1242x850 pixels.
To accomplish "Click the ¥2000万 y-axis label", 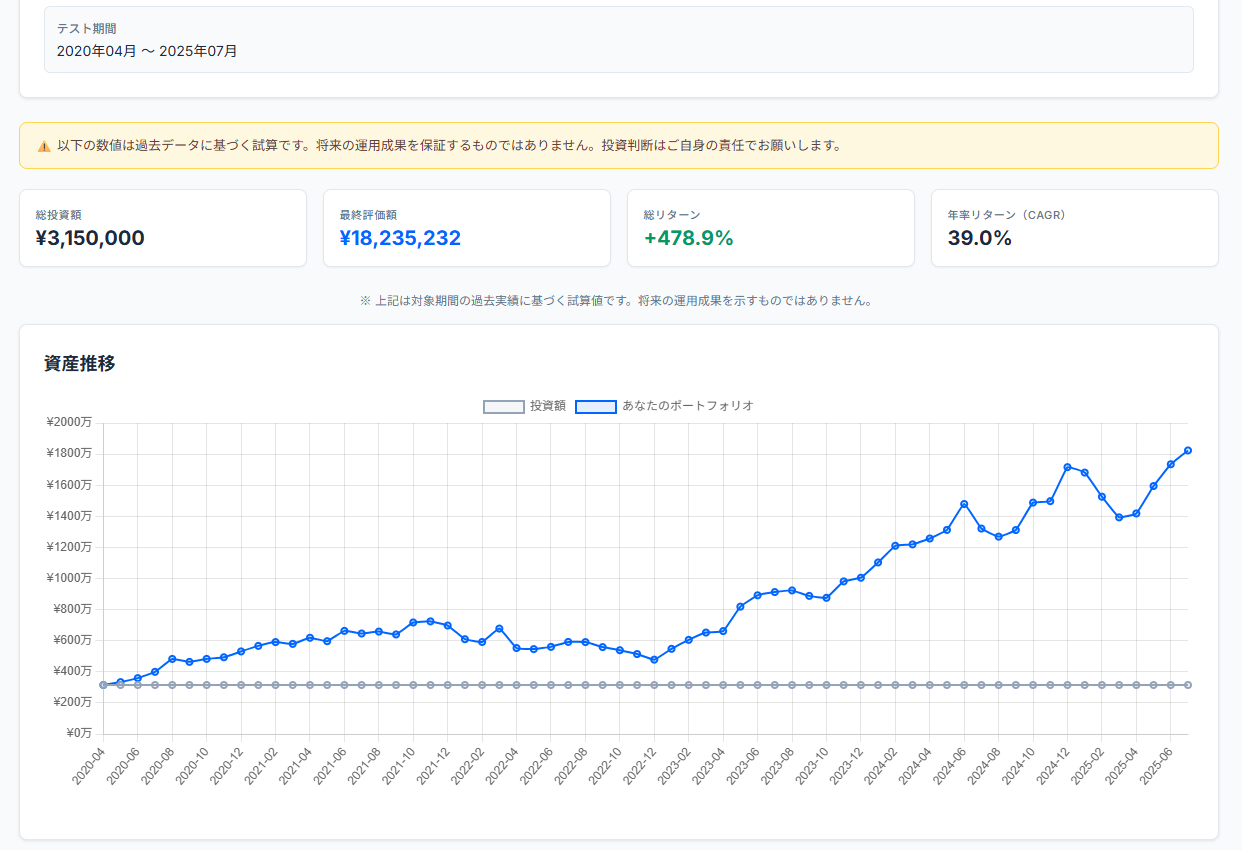I will [x=68, y=422].
